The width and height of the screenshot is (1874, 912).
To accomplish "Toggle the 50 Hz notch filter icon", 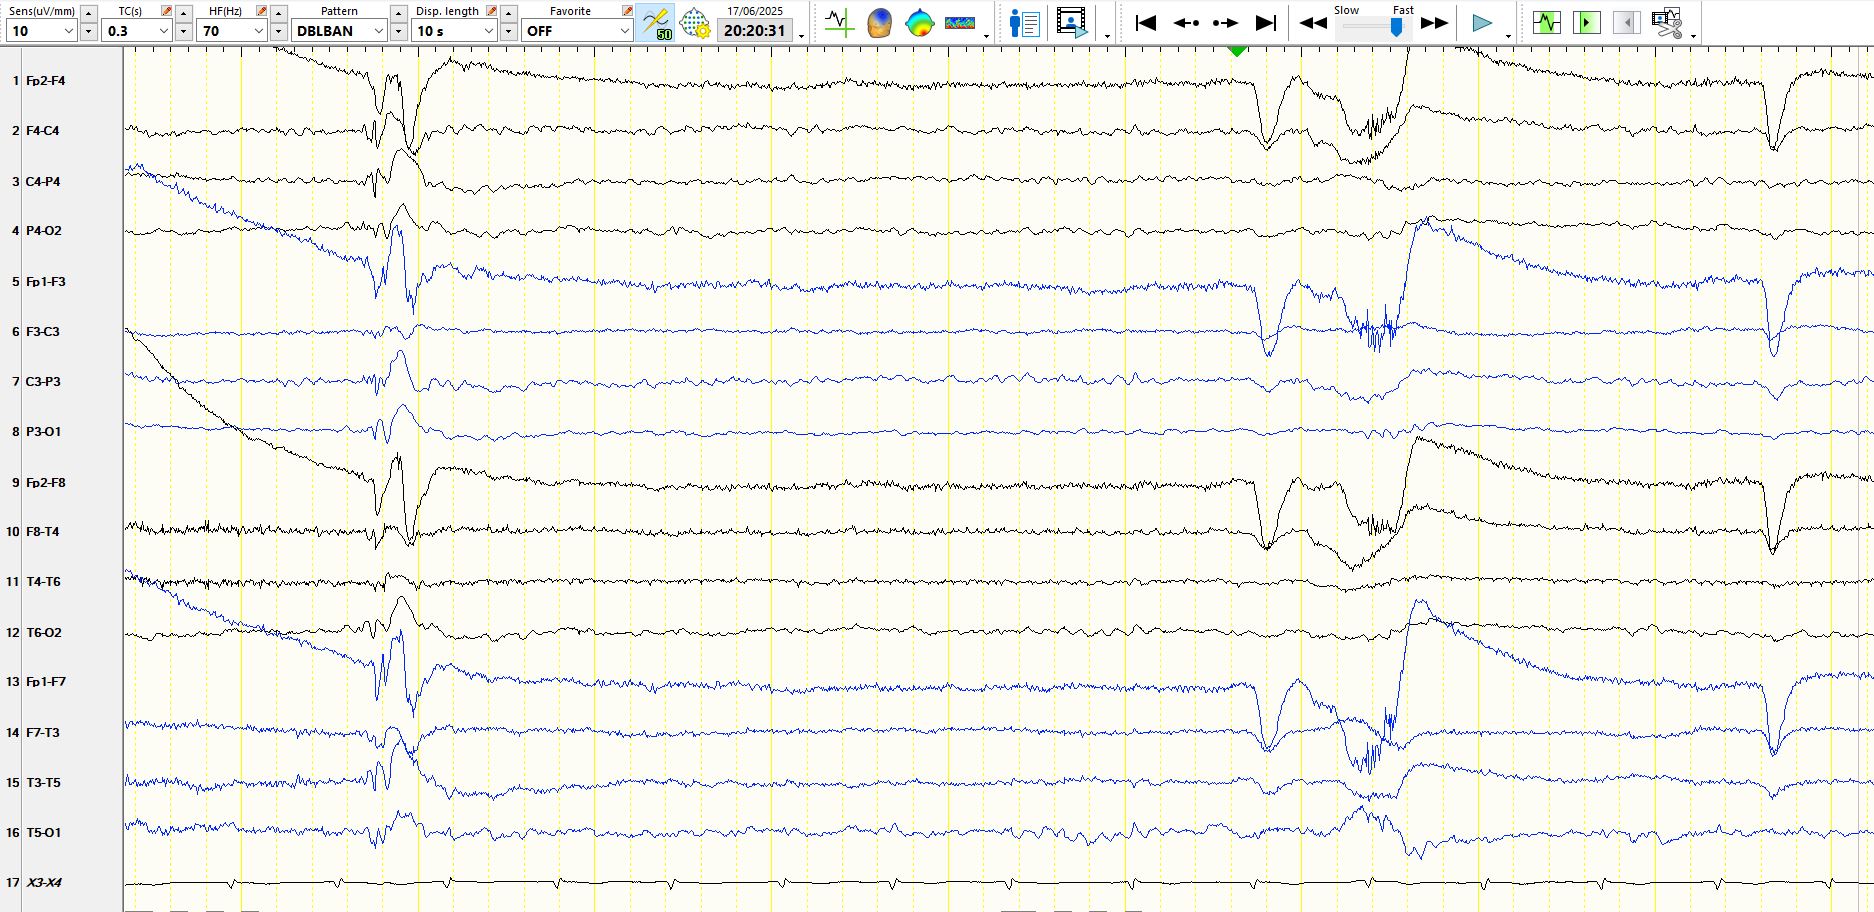I will (x=656, y=22).
